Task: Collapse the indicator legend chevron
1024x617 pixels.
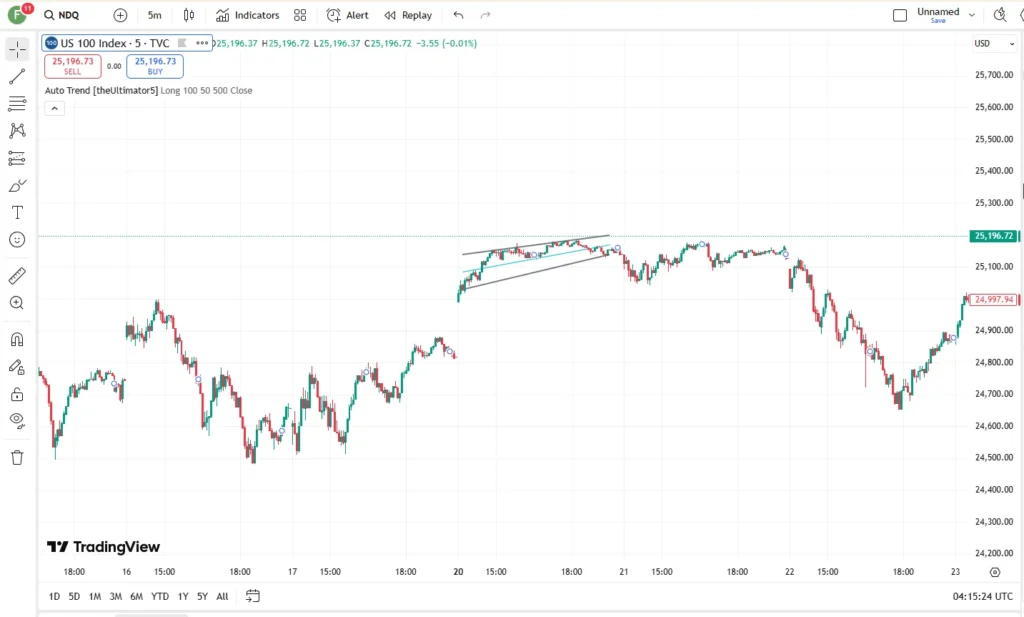Action: pyautogui.click(x=54, y=108)
